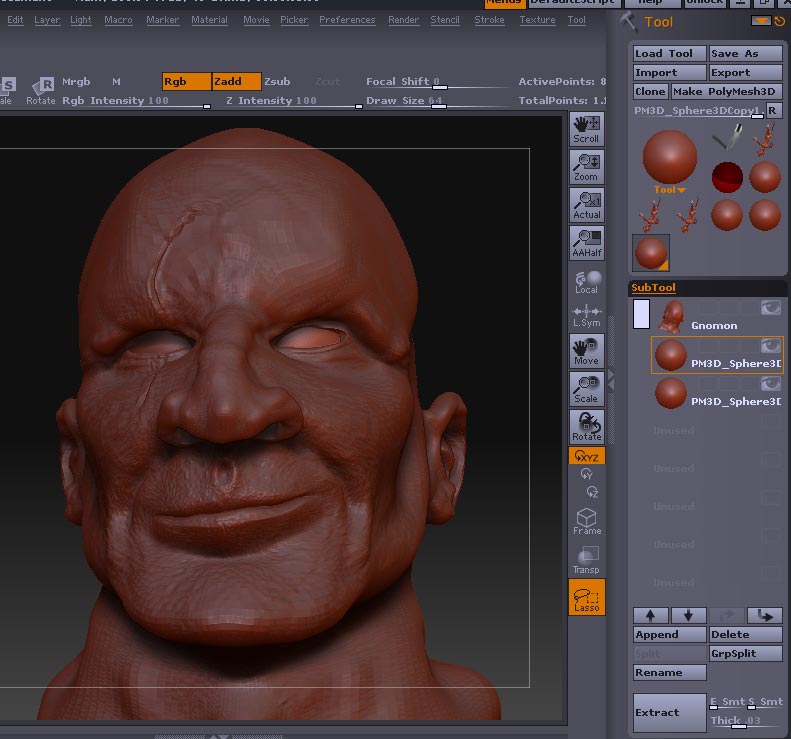
Task: Toggle selected PM3D_Sphere3D subtool eye
Action: point(770,346)
